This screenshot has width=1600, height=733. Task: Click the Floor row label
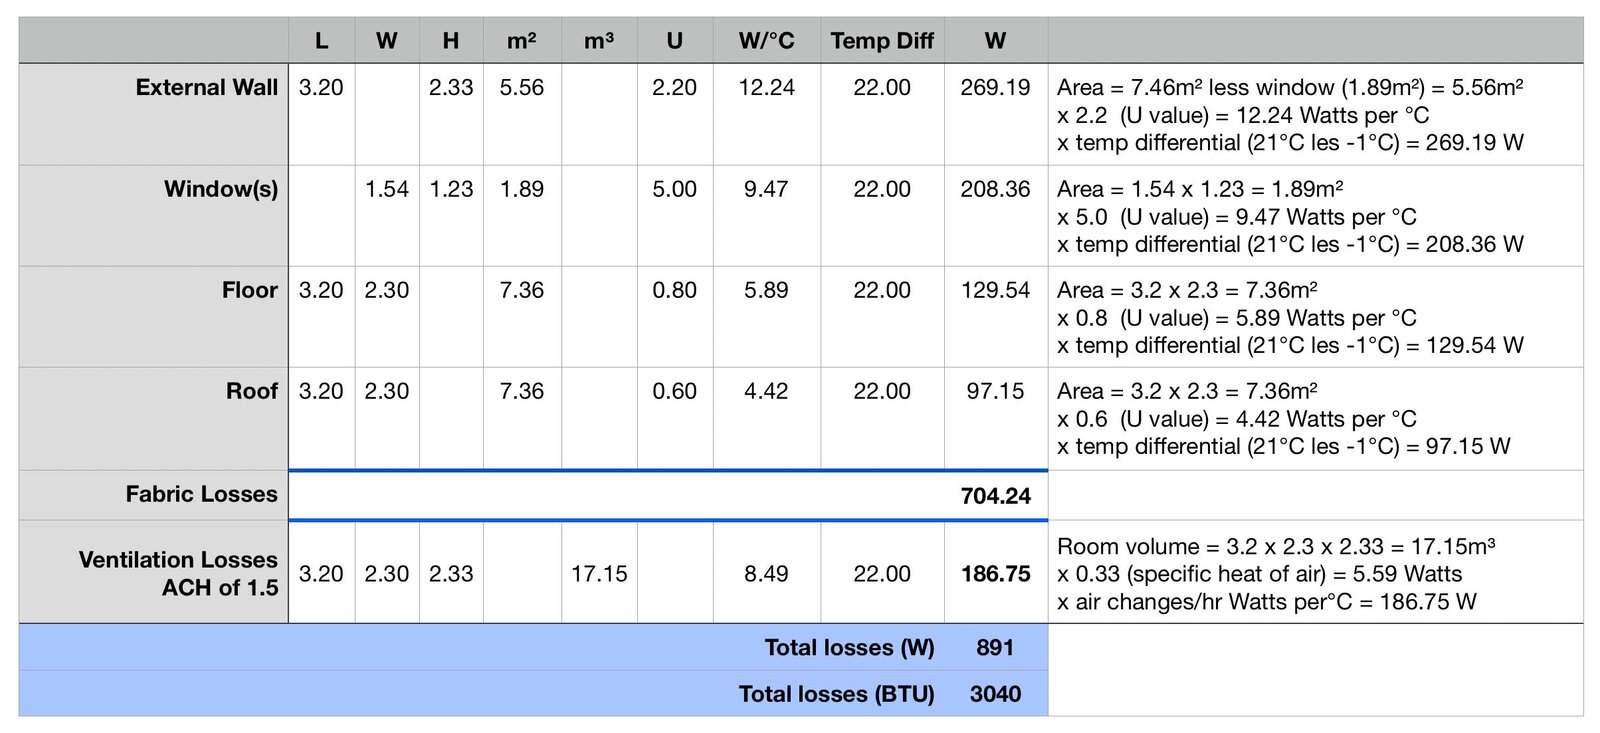[249, 290]
